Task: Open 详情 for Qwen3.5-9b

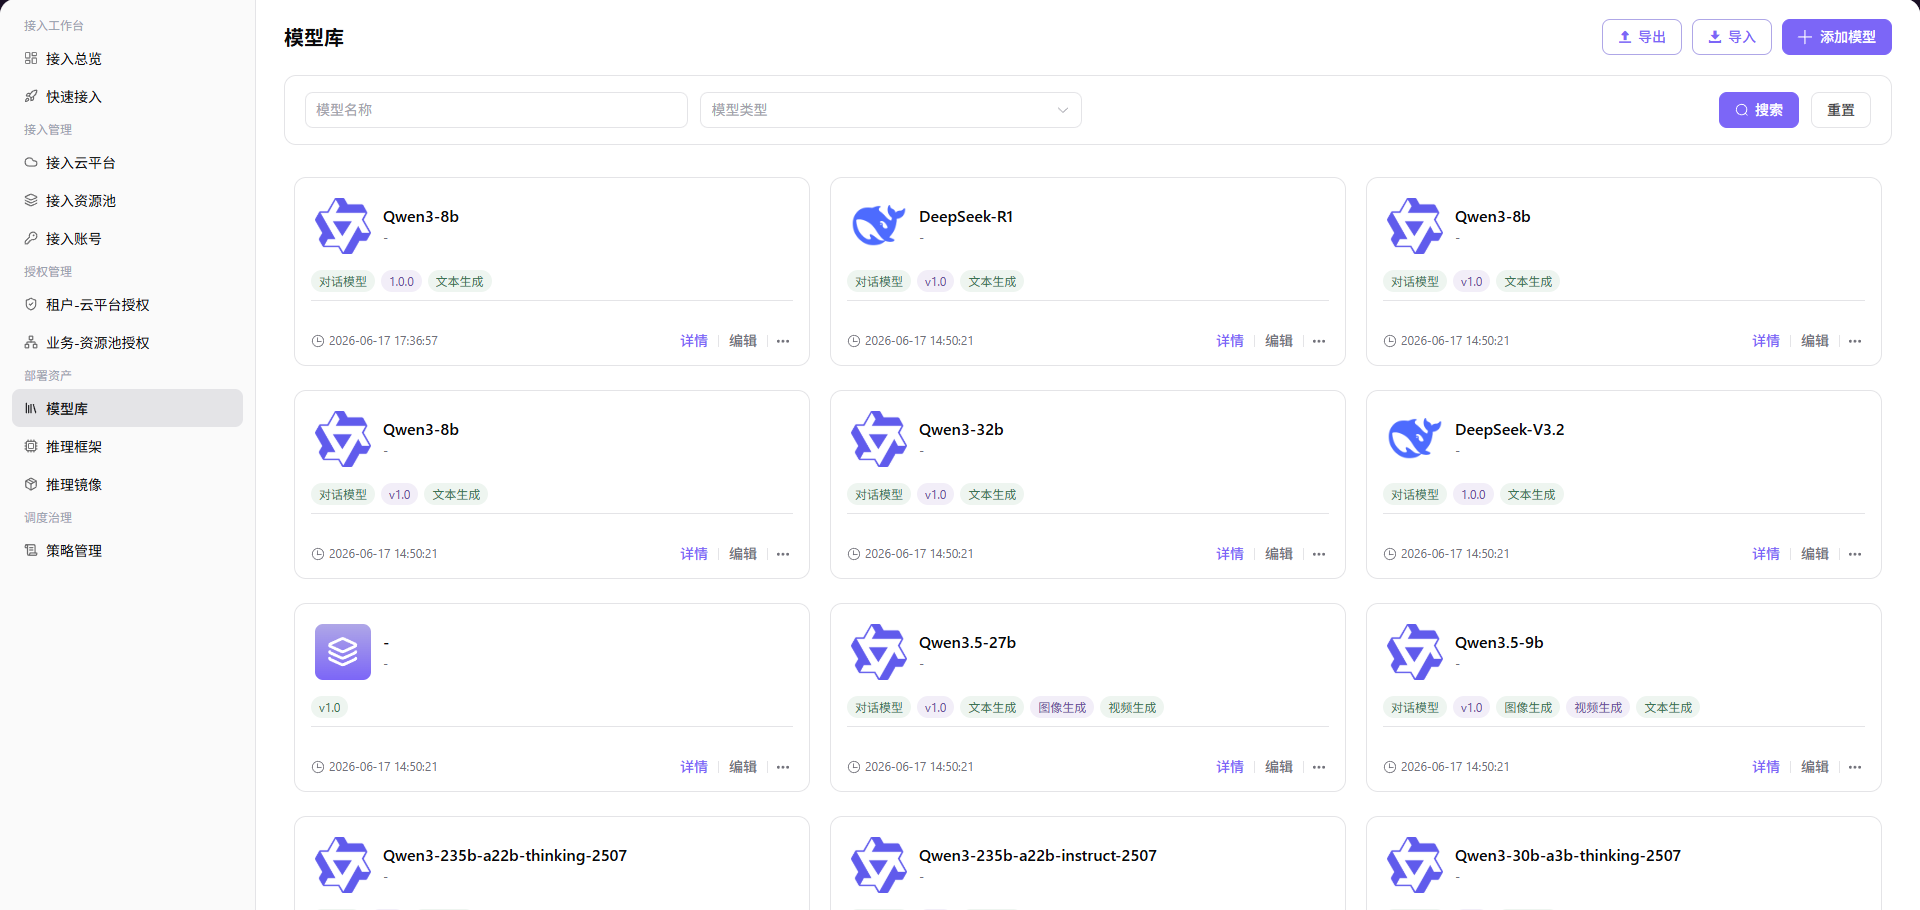Action: [1766, 767]
